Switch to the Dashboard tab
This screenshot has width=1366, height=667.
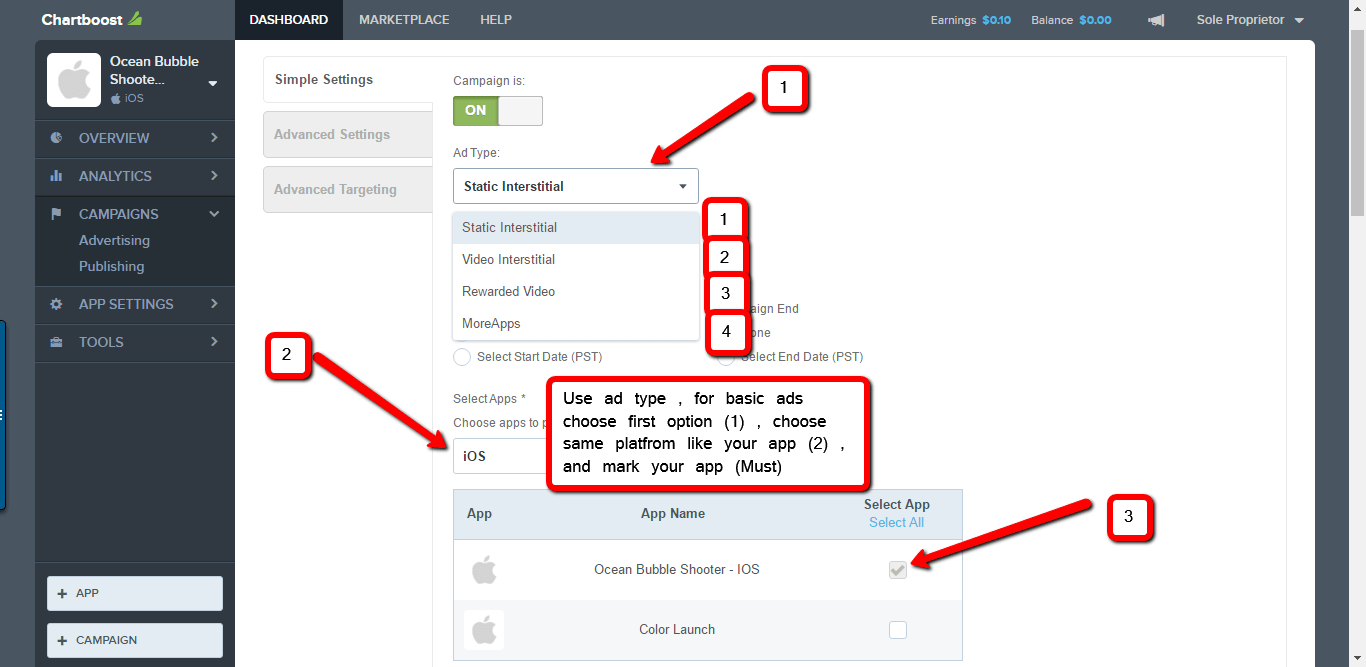click(289, 20)
